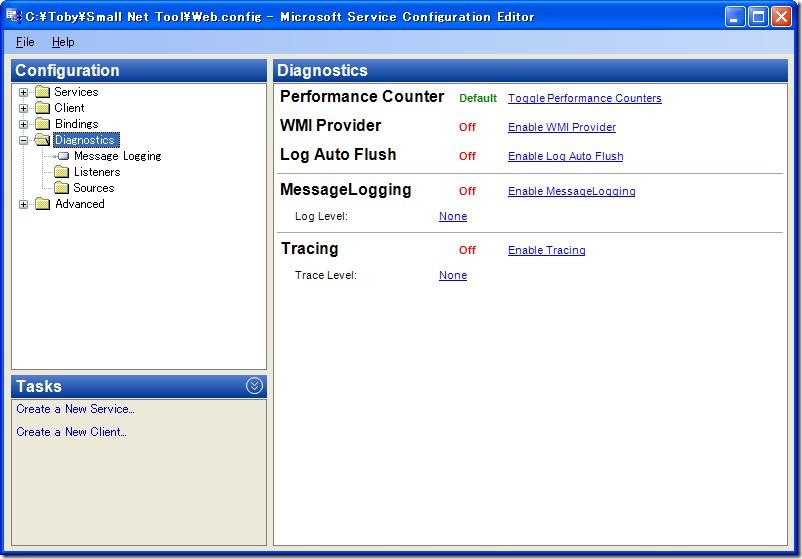Expand the Services tree node
This screenshot has width=802, height=559.
[x=24, y=93]
